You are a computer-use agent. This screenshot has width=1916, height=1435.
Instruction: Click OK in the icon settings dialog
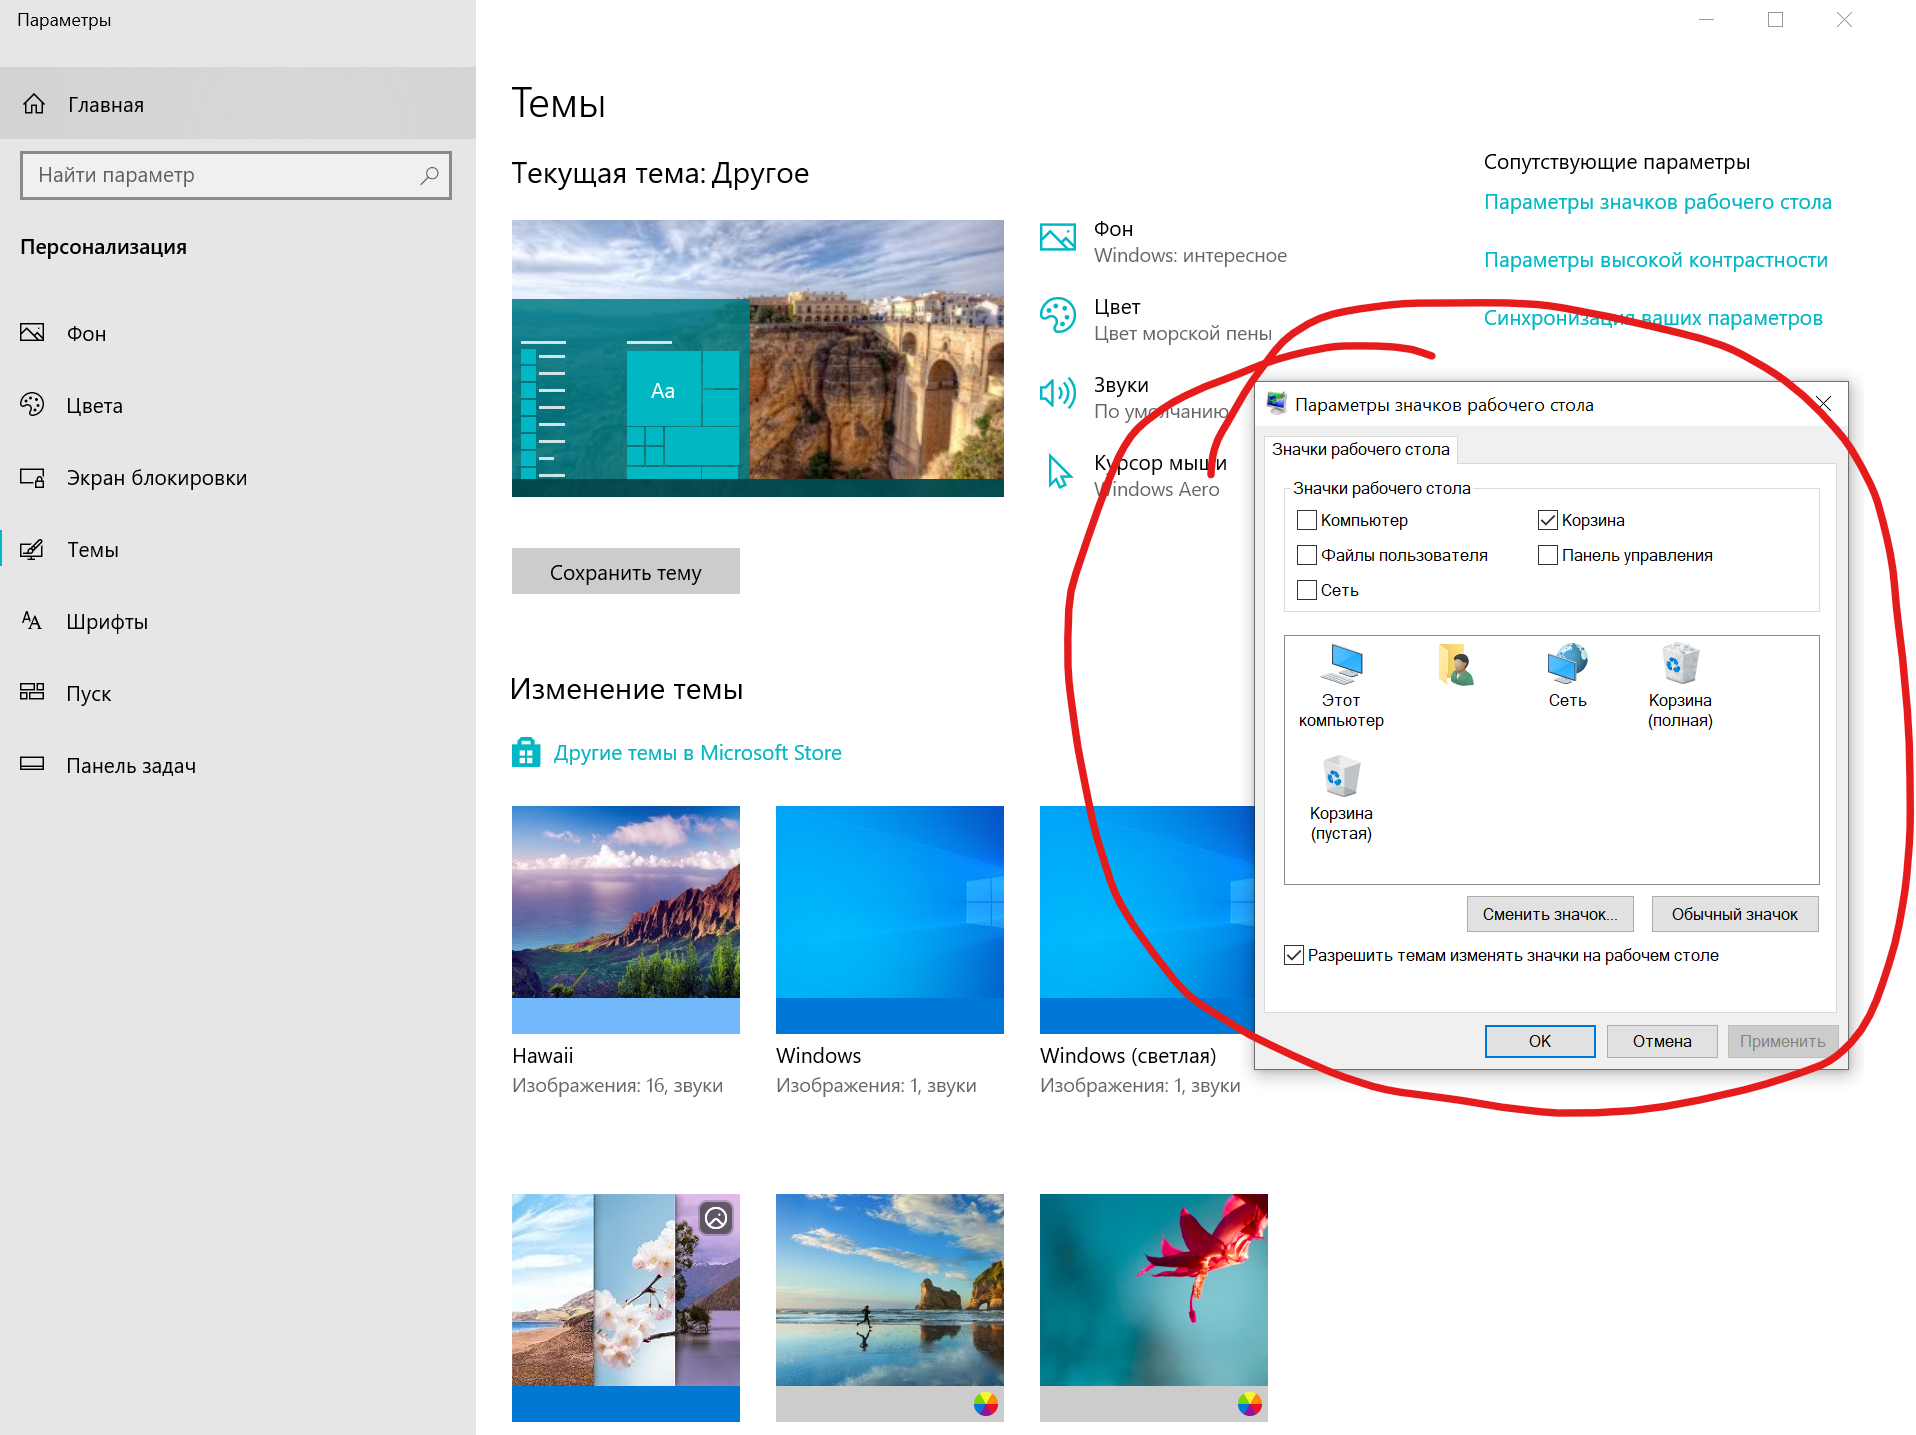tap(1539, 1041)
